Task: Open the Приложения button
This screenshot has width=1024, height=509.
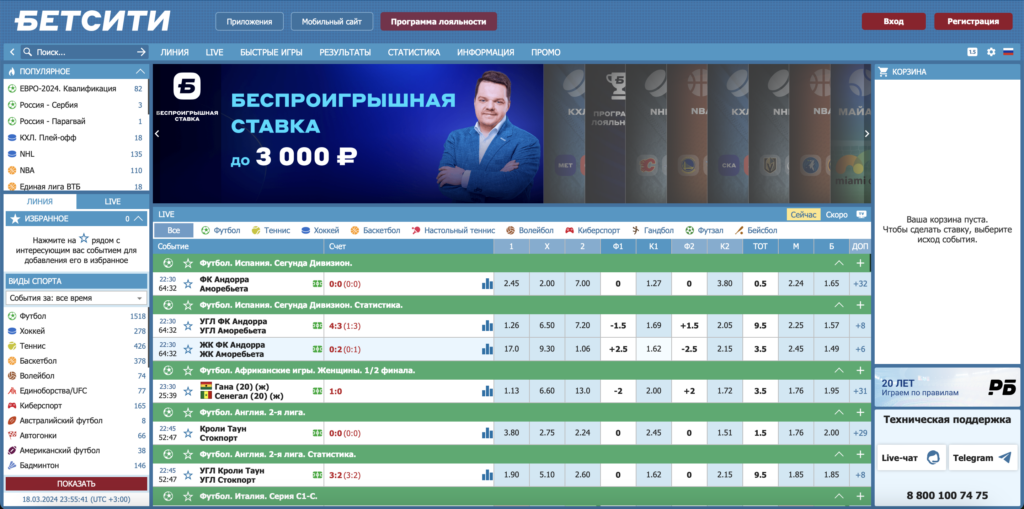Action: 249,22
